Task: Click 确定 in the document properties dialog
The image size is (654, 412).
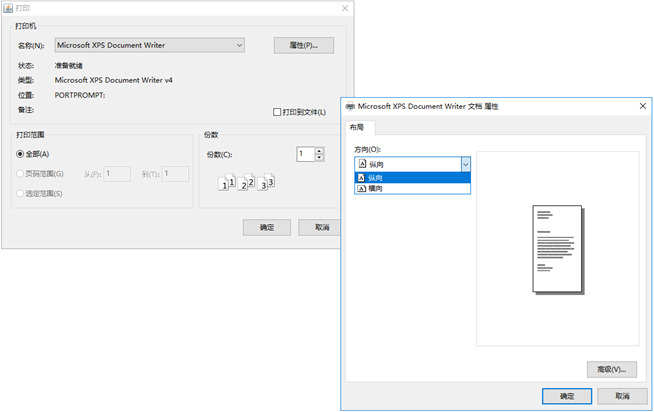Action: tap(567, 396)
